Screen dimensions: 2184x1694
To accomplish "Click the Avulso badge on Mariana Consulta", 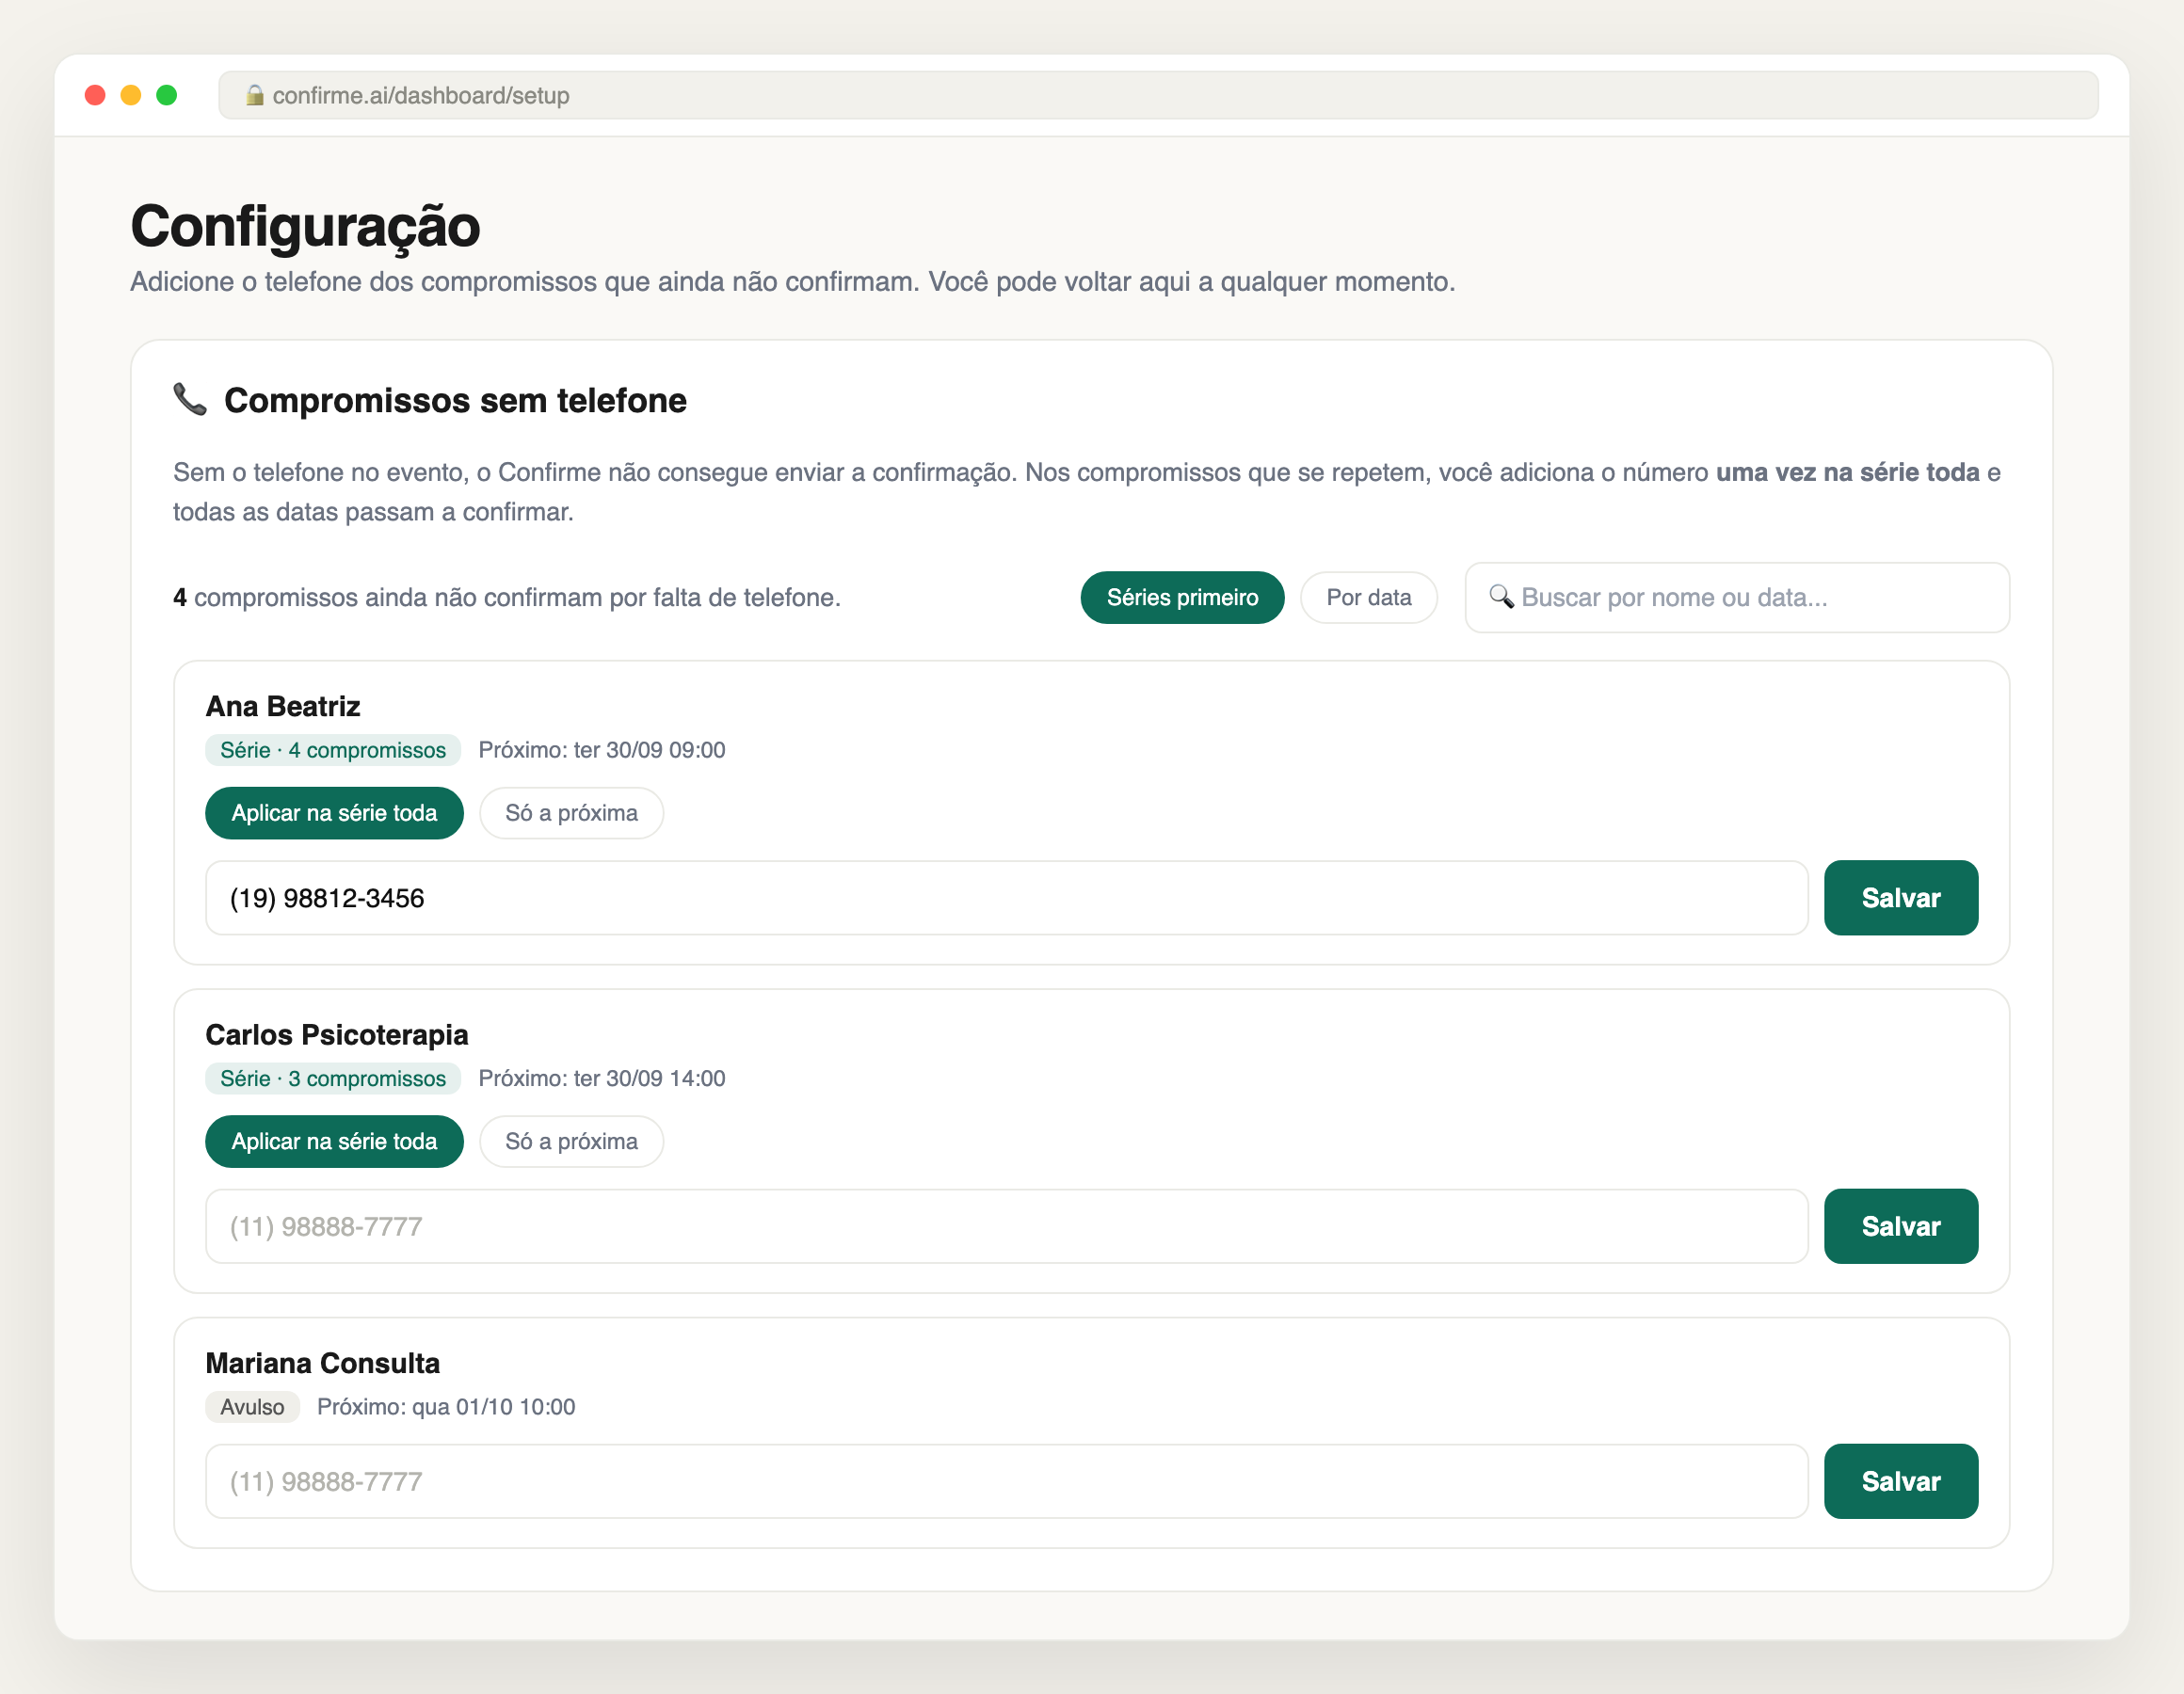I will point(252,1407).
